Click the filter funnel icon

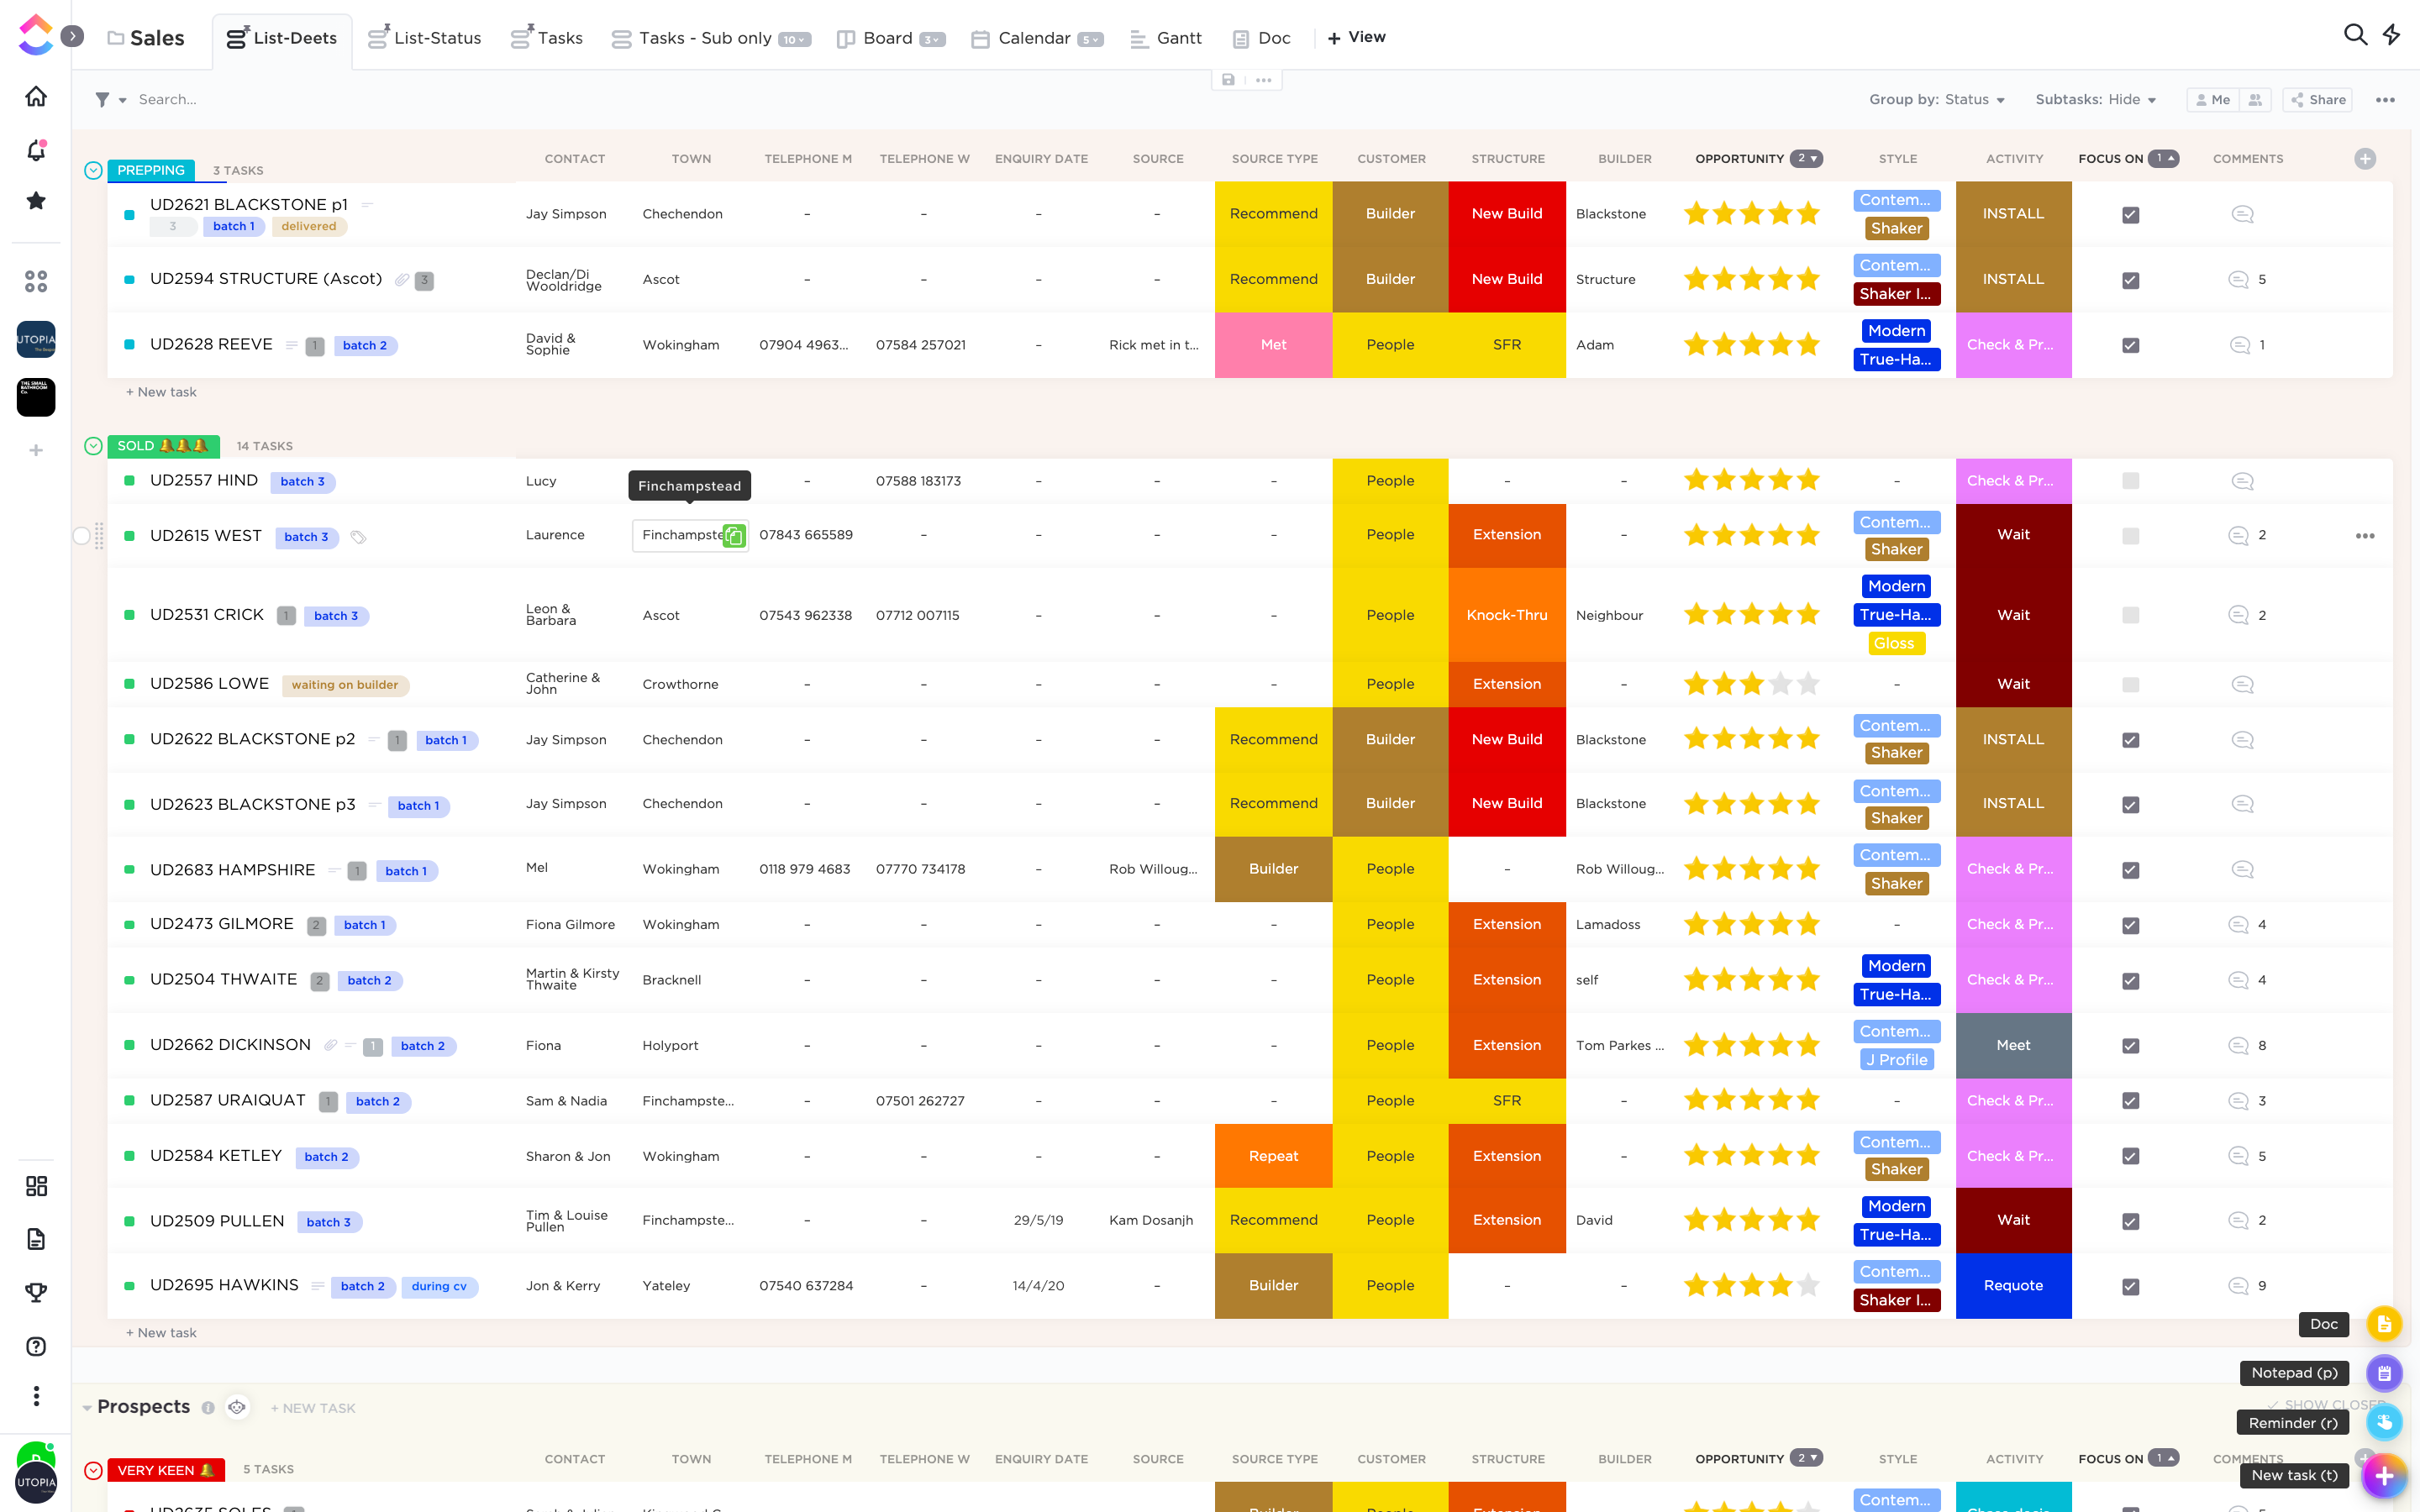tap(102, 99)
